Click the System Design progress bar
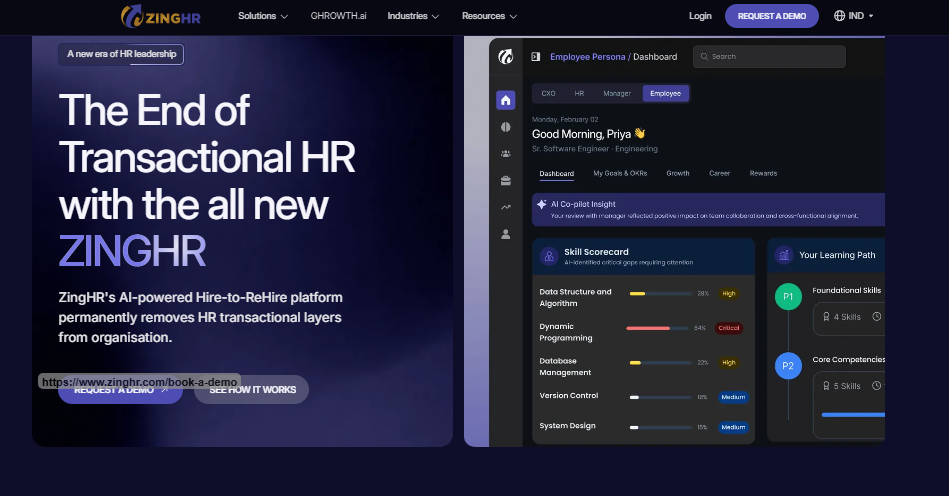949x496 pixels. (x=660, y=428)
